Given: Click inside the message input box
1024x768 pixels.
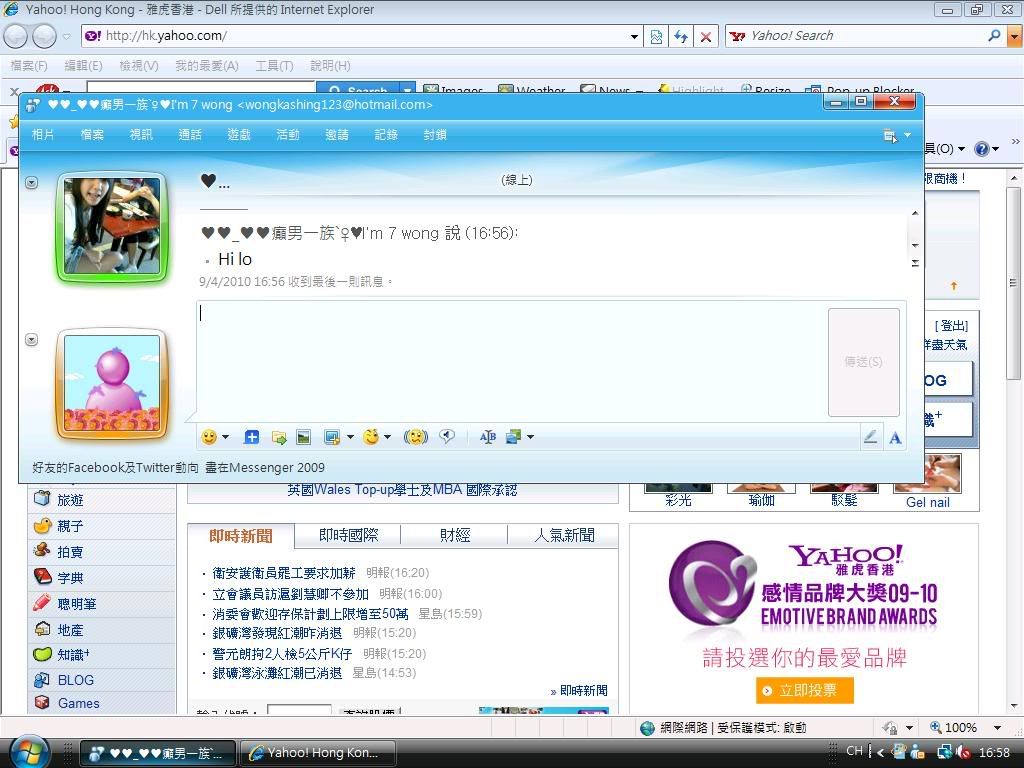Looking at the screenshot, I should click(510, 360).
